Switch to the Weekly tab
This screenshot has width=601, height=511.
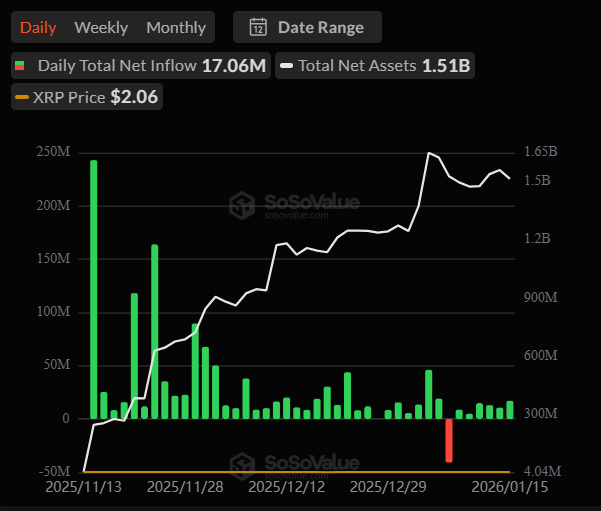(101, 28)
